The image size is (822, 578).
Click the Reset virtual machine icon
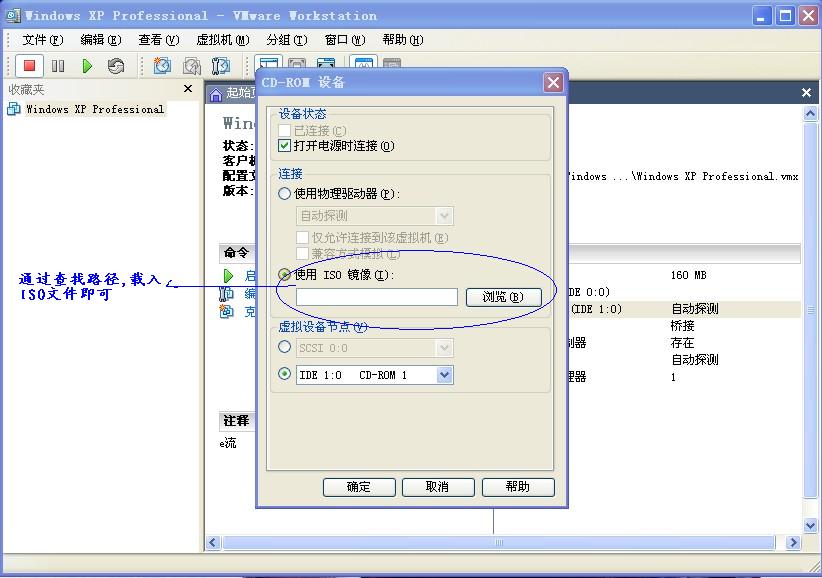tap(116, 66)
